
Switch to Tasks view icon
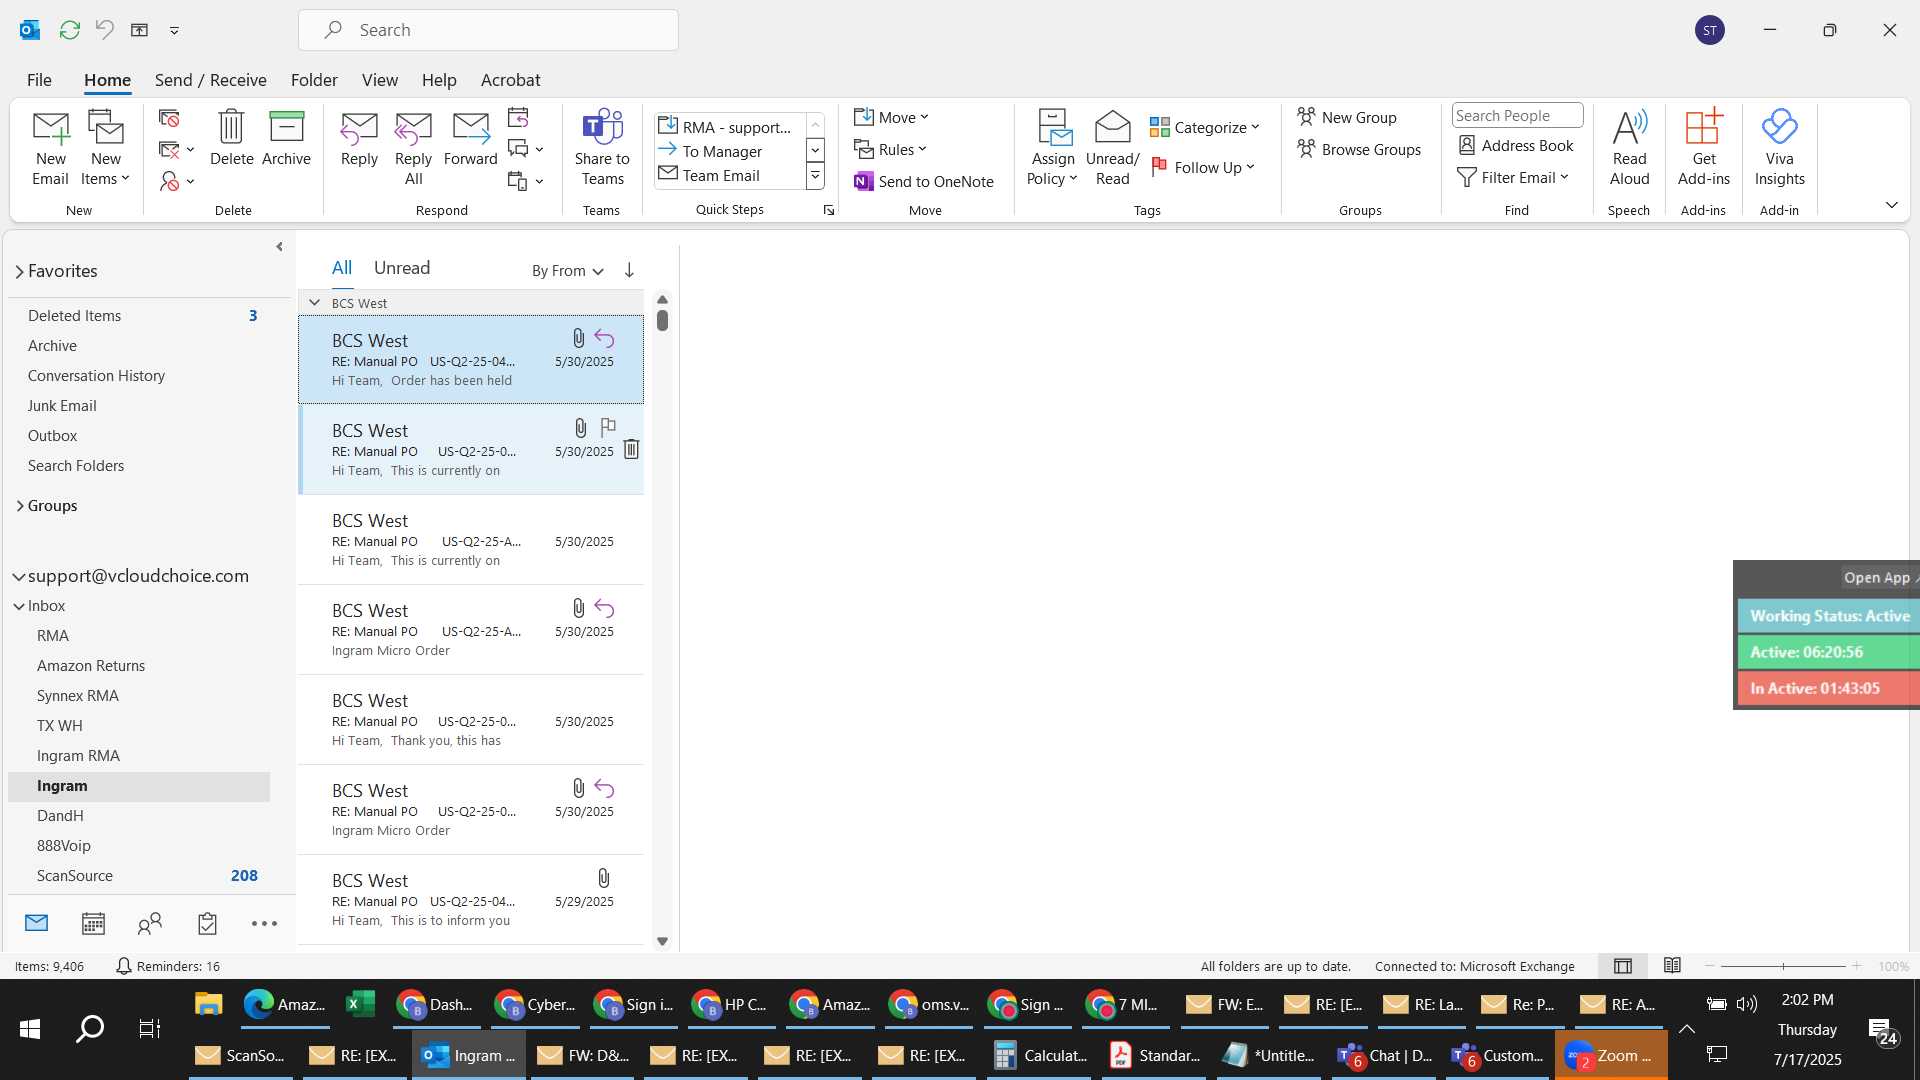(207, 923)
